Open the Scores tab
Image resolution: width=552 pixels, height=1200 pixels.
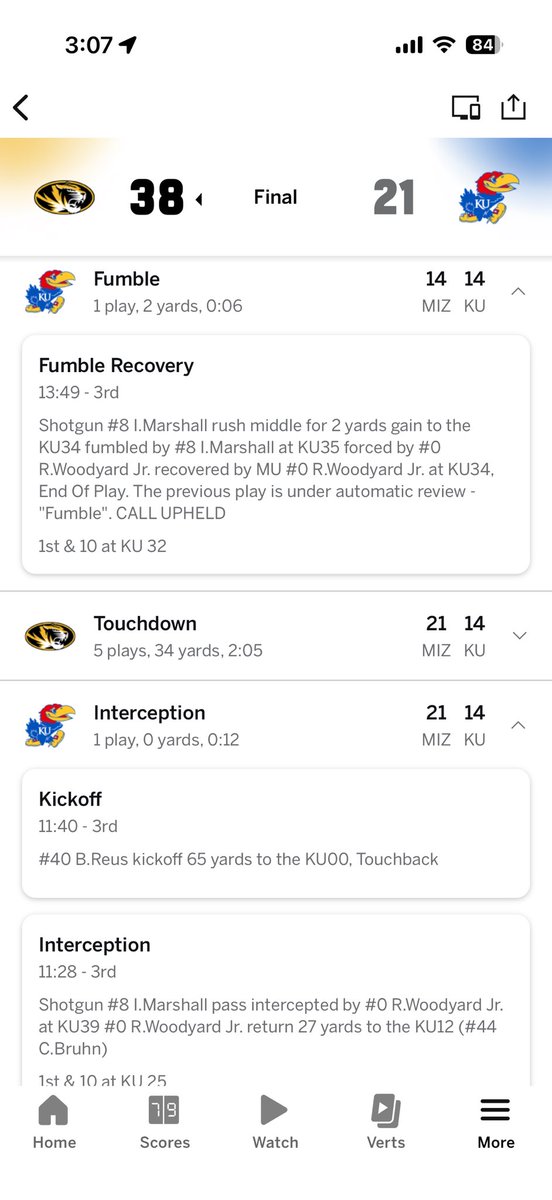[x=164, y=1122]
